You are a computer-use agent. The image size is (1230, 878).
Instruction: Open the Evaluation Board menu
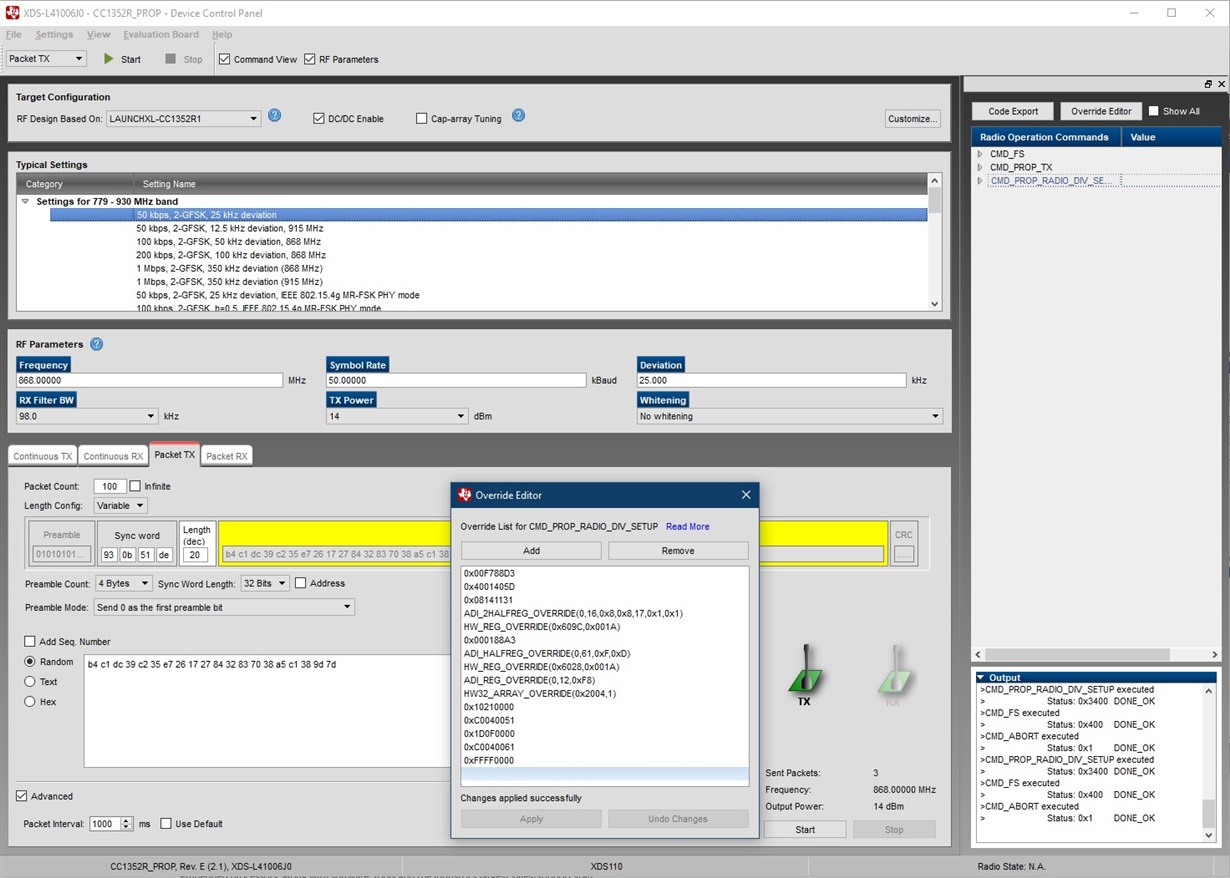point(161,35)
